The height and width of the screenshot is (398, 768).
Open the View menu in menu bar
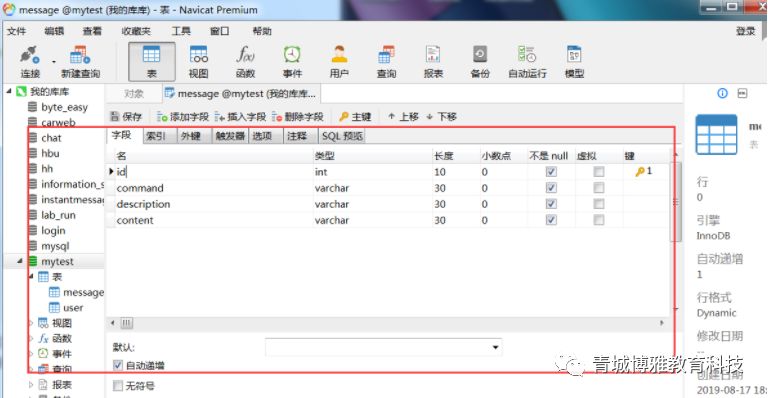[92, 31]
